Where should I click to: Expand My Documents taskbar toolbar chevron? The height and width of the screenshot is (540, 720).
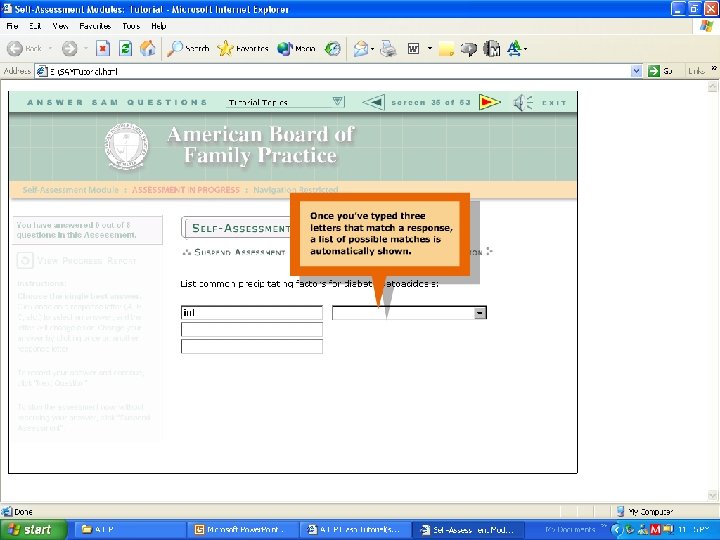tap(603, 527)
